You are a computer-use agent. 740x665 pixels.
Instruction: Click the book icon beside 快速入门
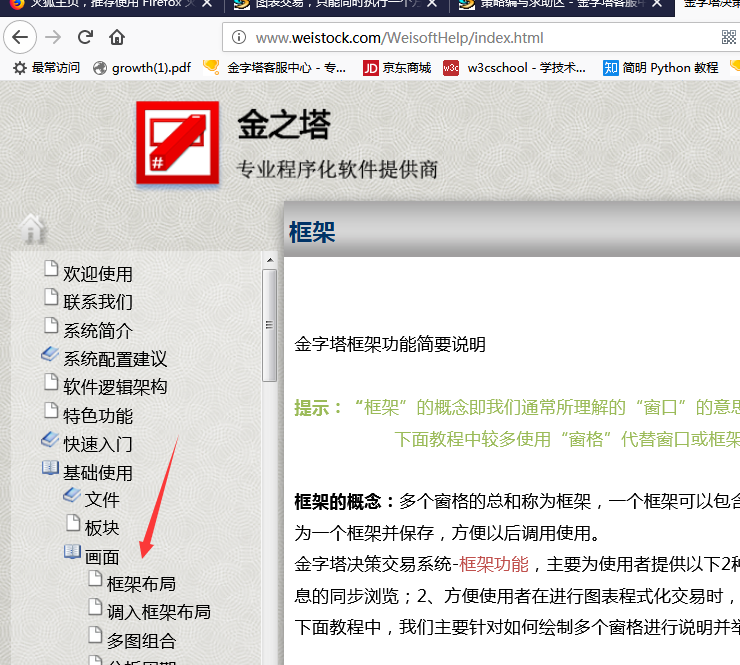[50, 439]
